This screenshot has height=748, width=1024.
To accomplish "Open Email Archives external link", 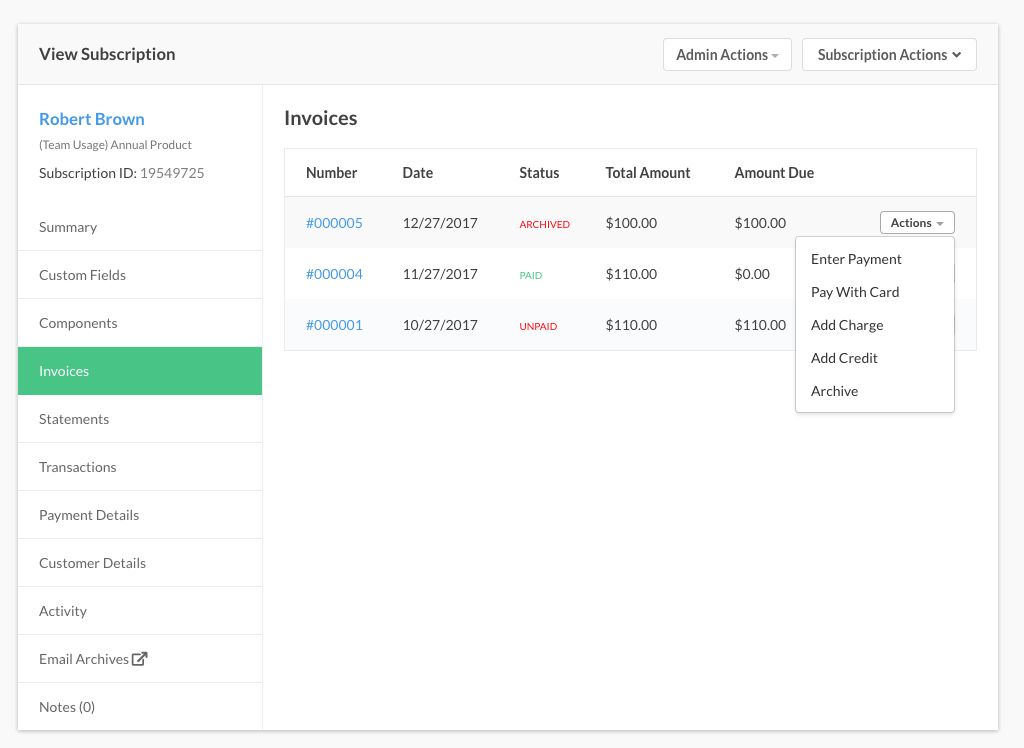I will pos(140,659).
